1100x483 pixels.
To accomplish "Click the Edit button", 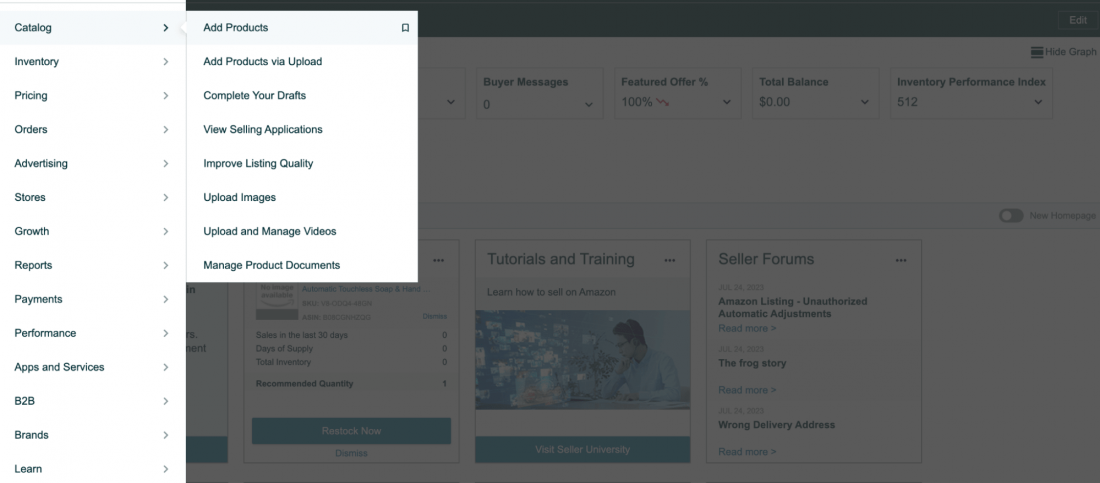I will [x=1078, y=20].
